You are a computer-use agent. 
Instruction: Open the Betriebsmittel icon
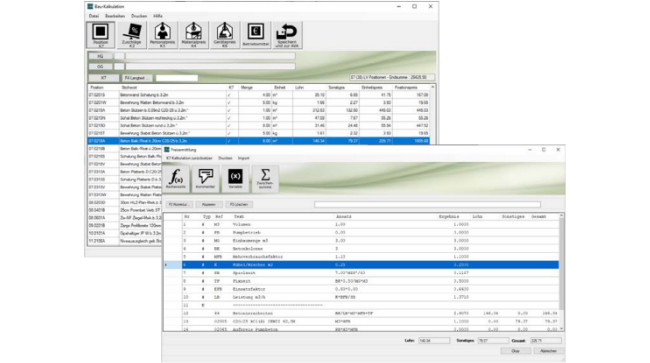click(256, 35)
